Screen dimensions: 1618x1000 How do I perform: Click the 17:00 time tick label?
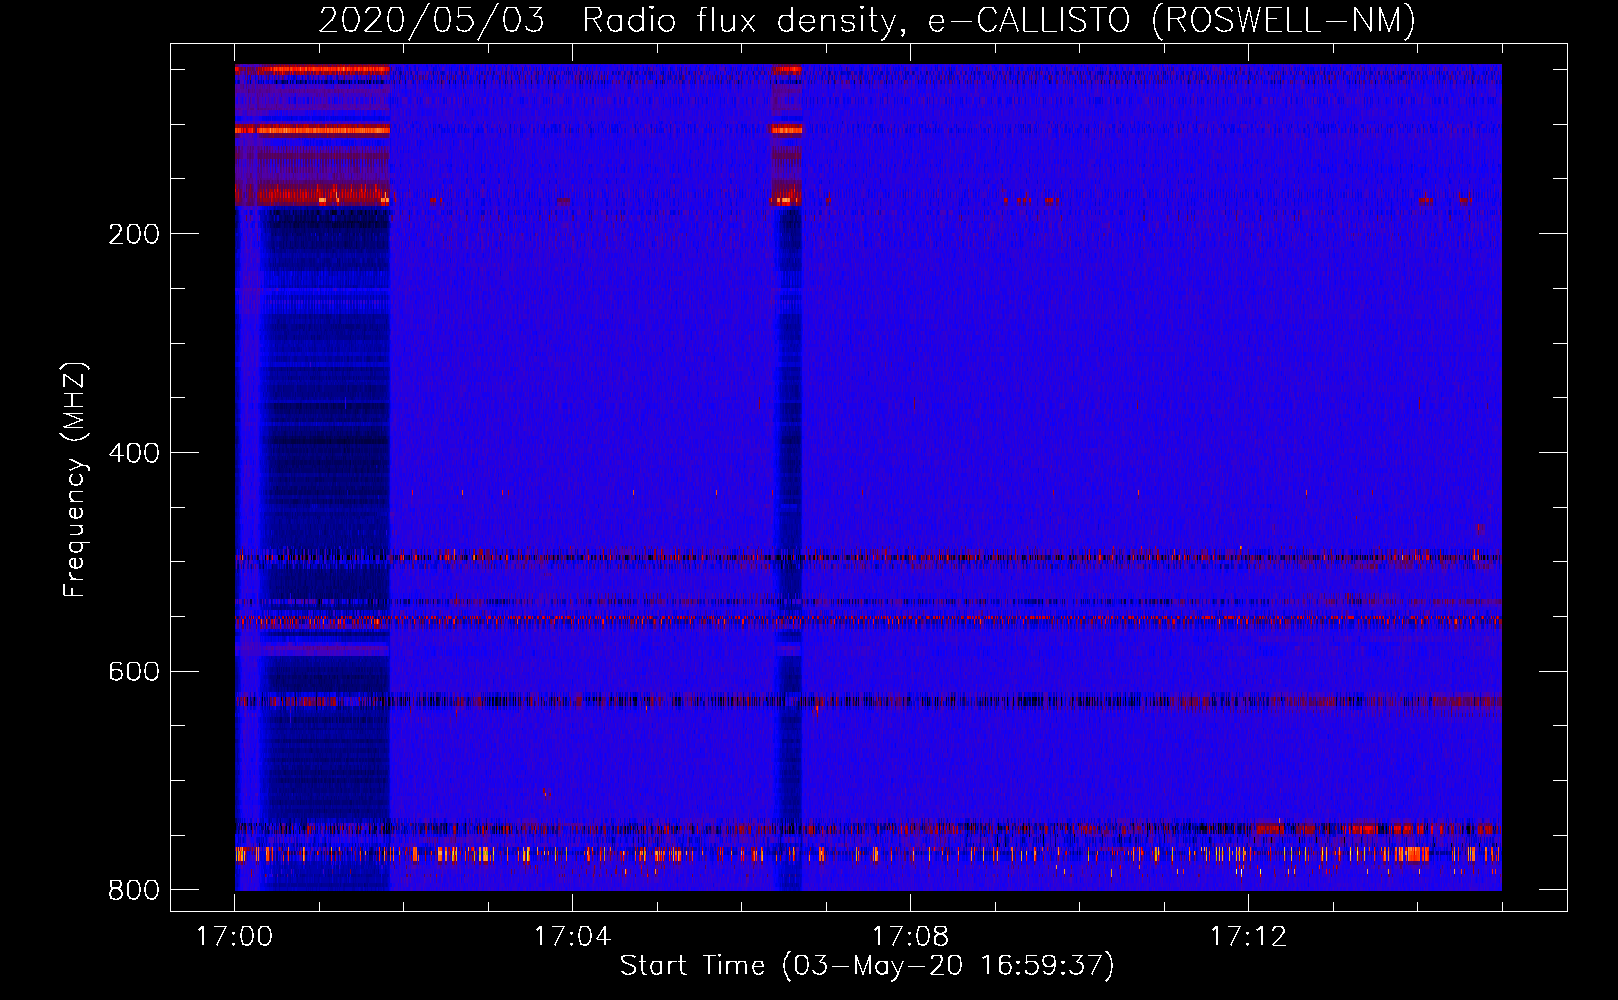(x=235, y=937)
